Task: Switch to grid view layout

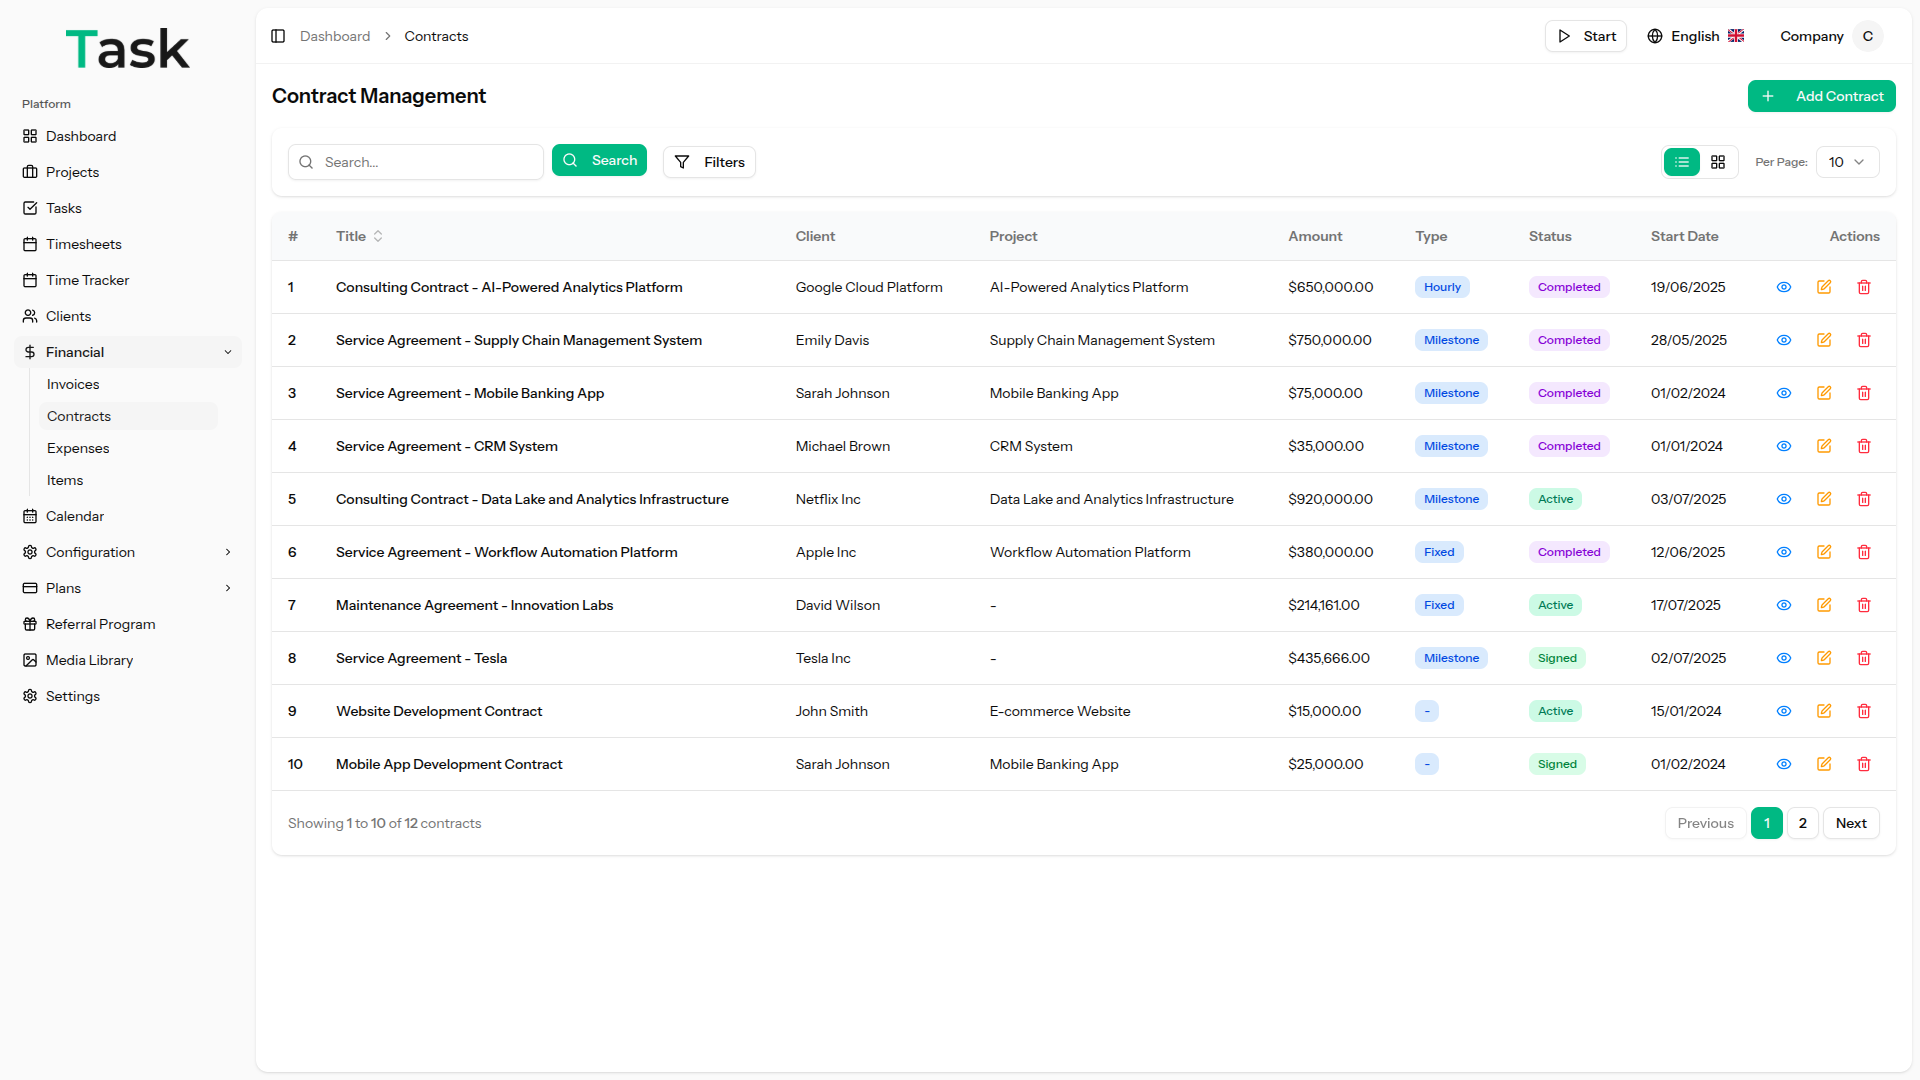Action: 1718,162
